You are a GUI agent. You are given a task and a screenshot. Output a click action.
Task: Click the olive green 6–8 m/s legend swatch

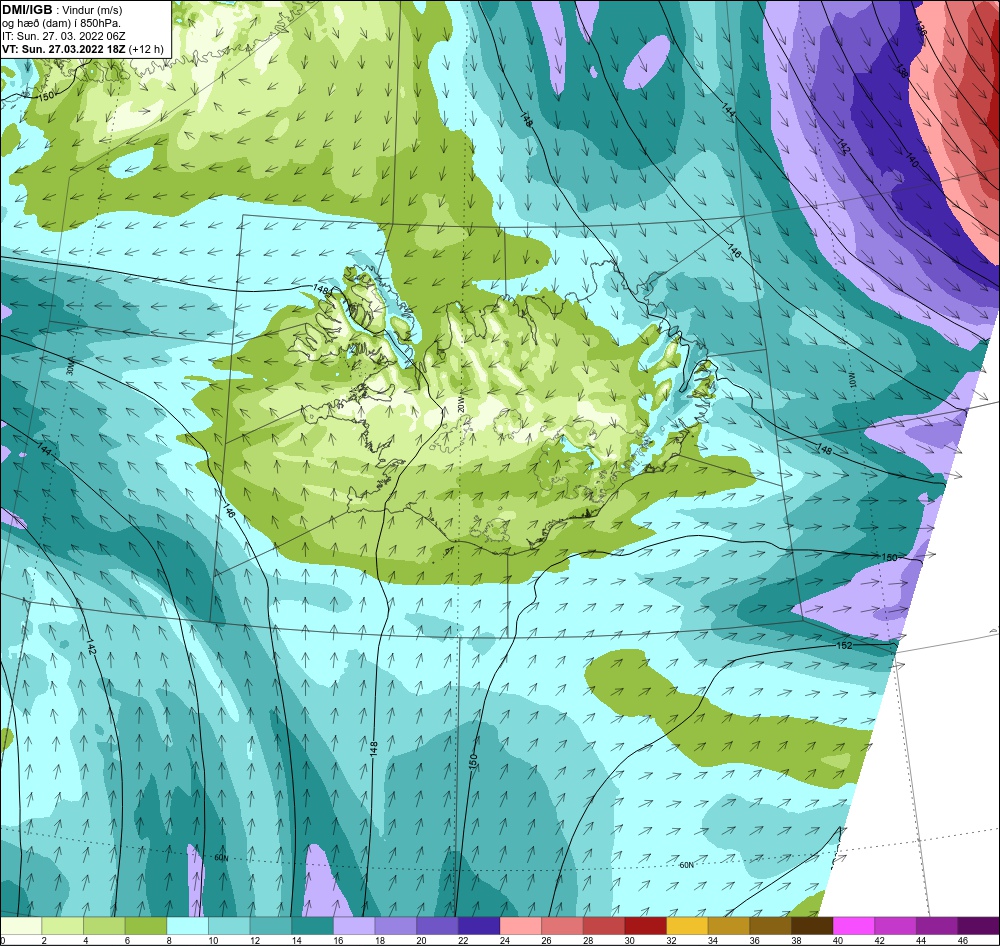146,926
